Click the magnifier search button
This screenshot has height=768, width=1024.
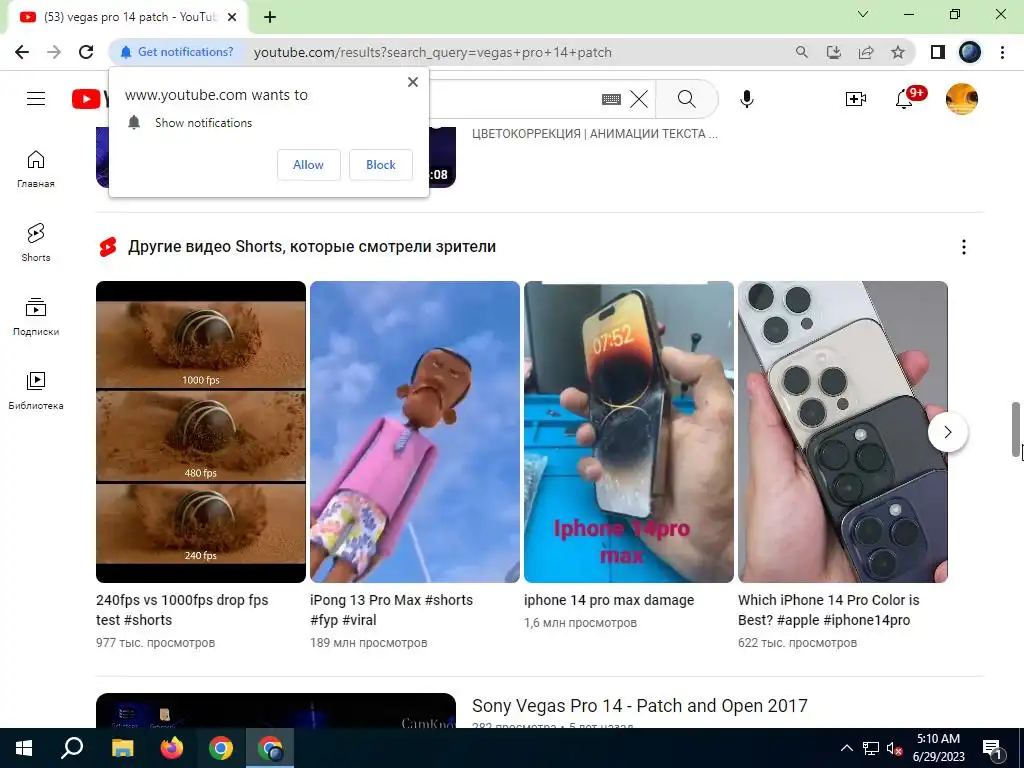tap(686, 99)
